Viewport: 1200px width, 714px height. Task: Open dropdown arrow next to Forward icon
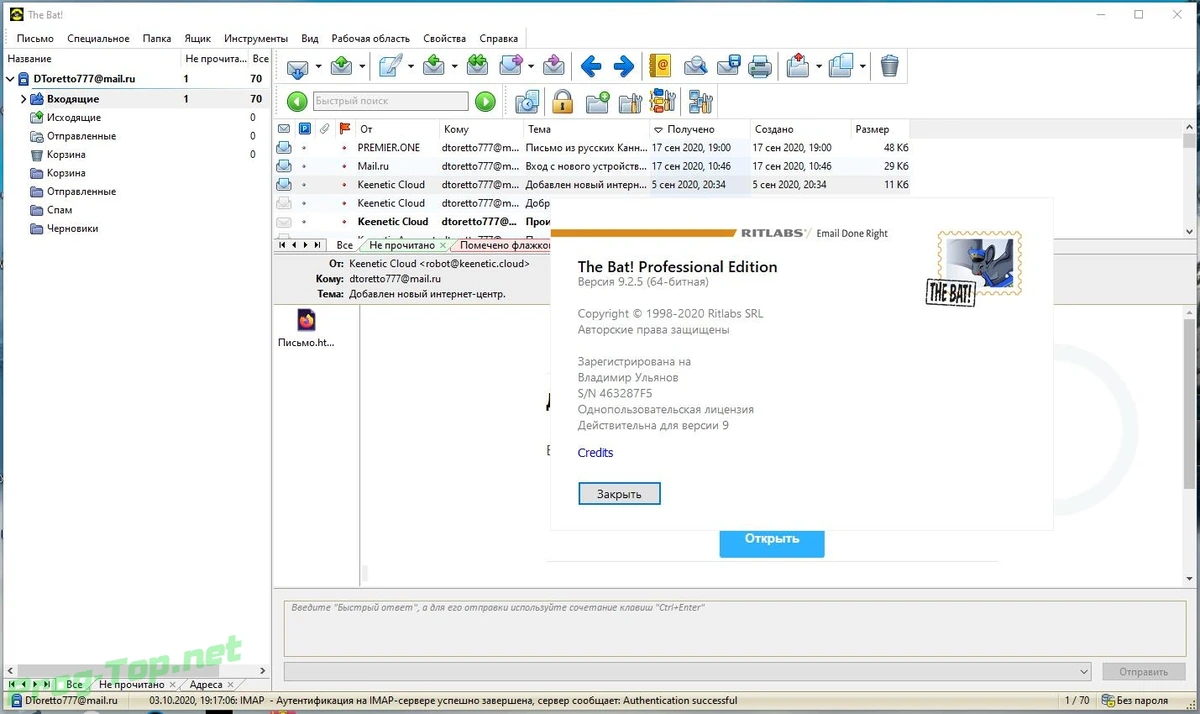tap(531, 68)
